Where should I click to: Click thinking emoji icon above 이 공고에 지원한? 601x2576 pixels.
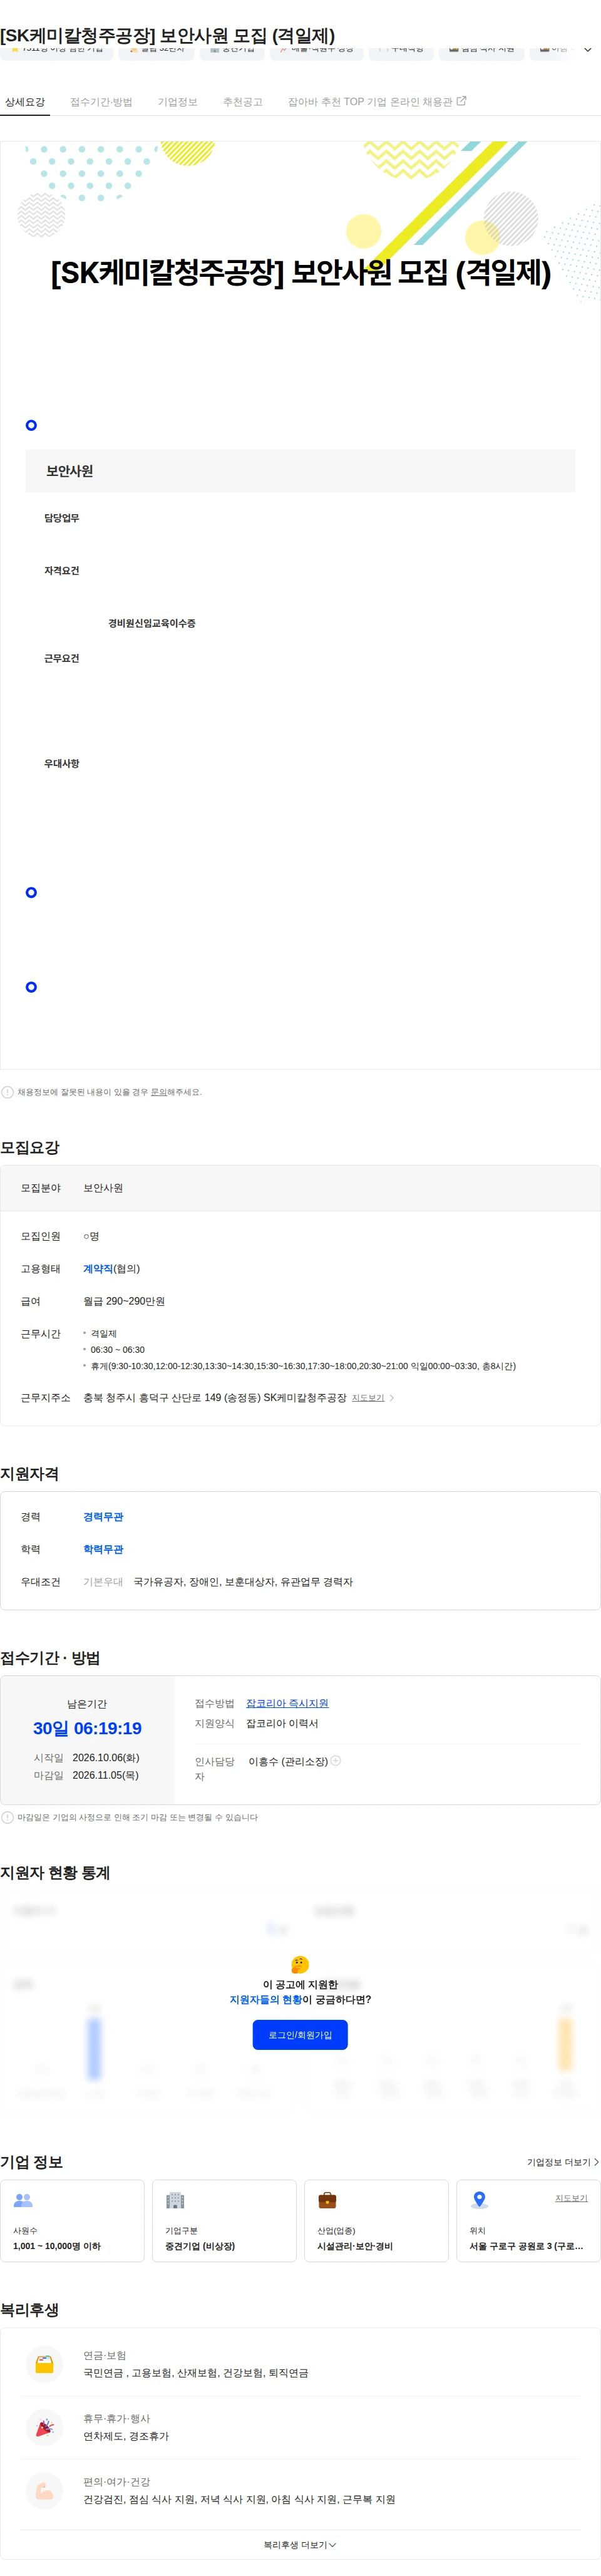300,1964
